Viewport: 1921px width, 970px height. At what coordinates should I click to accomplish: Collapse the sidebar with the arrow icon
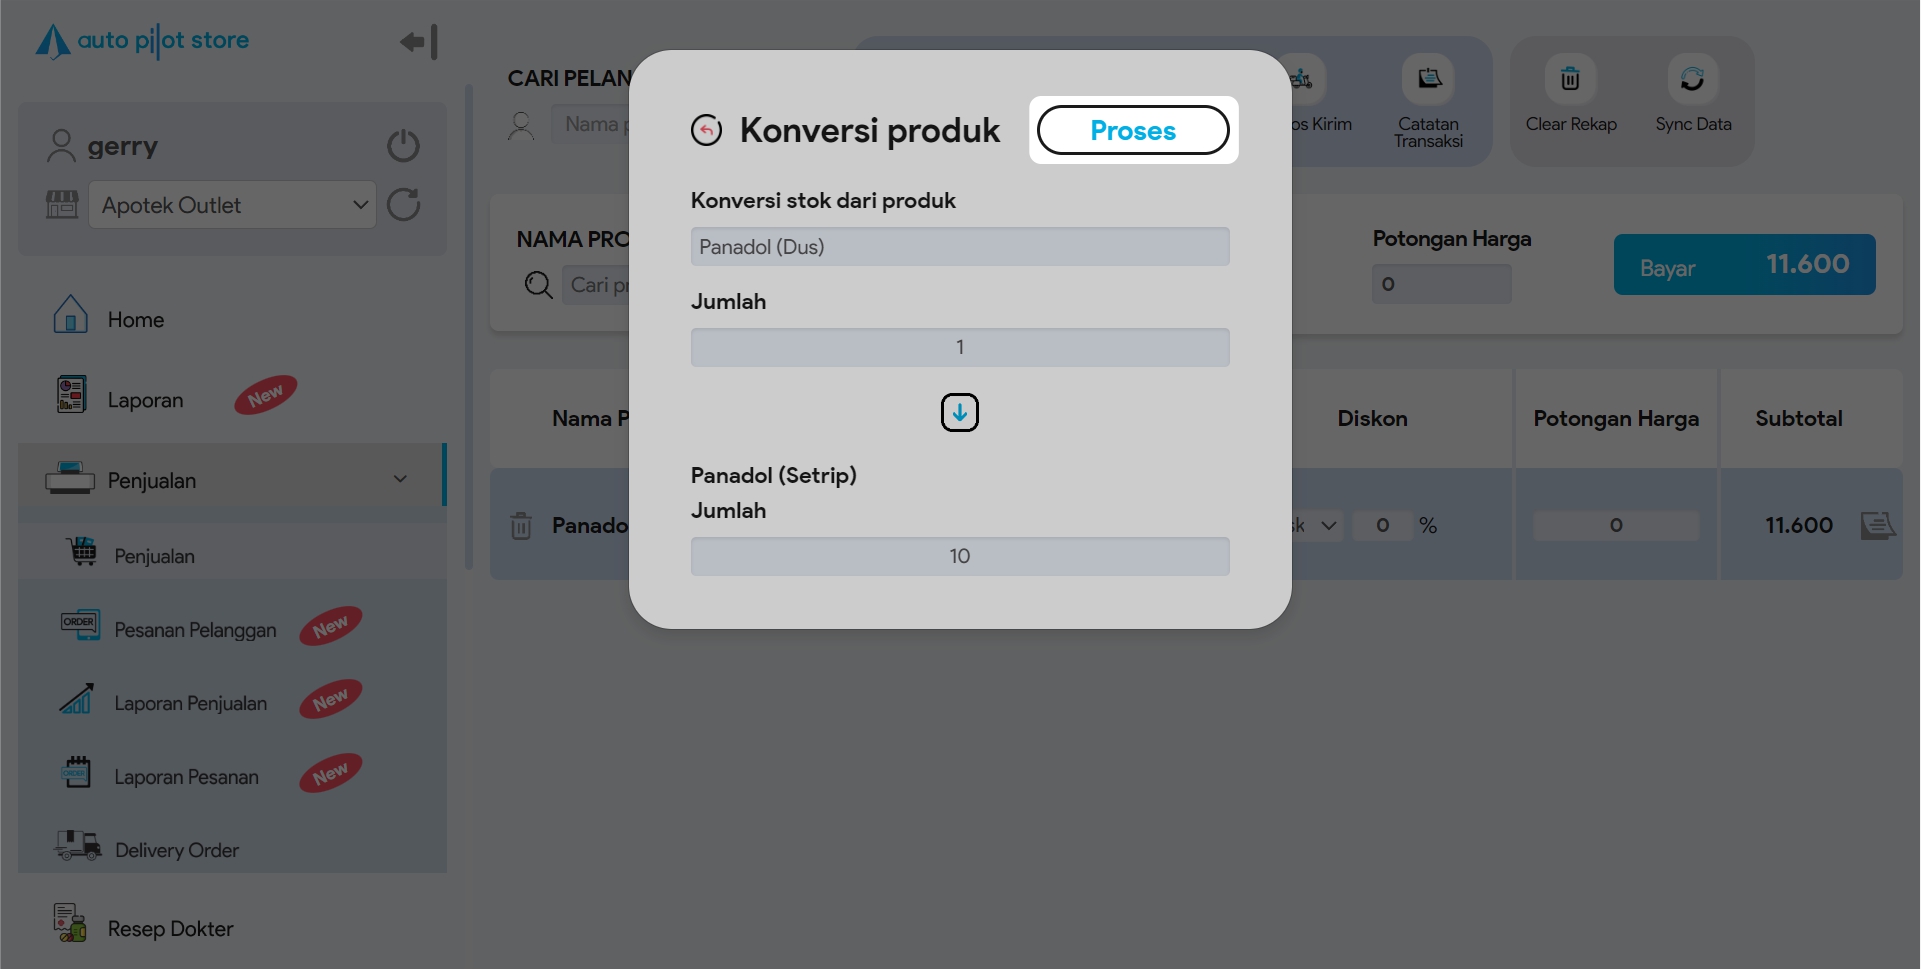point(418,42)
